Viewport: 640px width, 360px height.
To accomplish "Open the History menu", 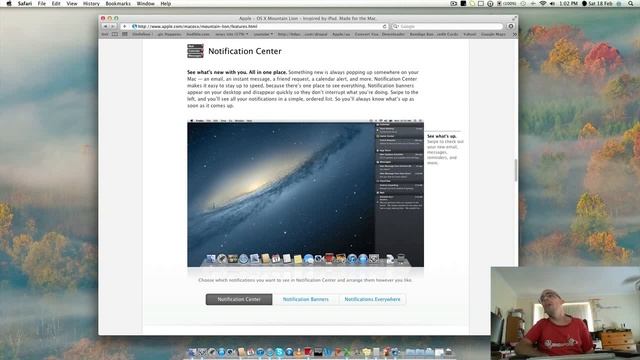I will tap(91, 3).
